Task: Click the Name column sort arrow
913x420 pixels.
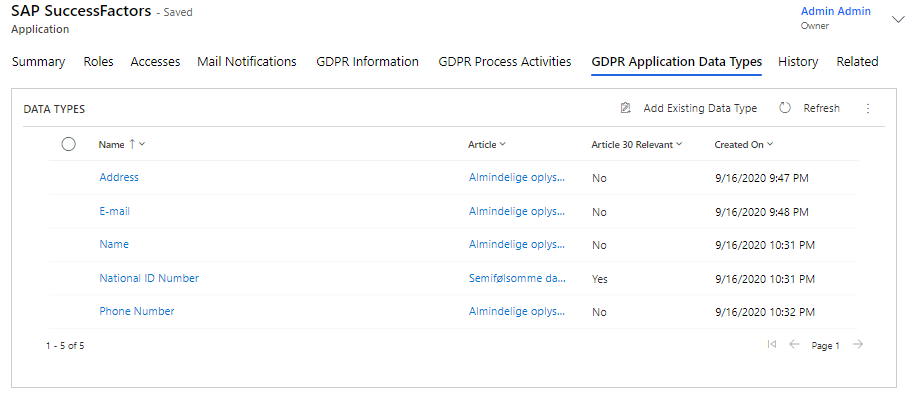Action: coord(132,144)
